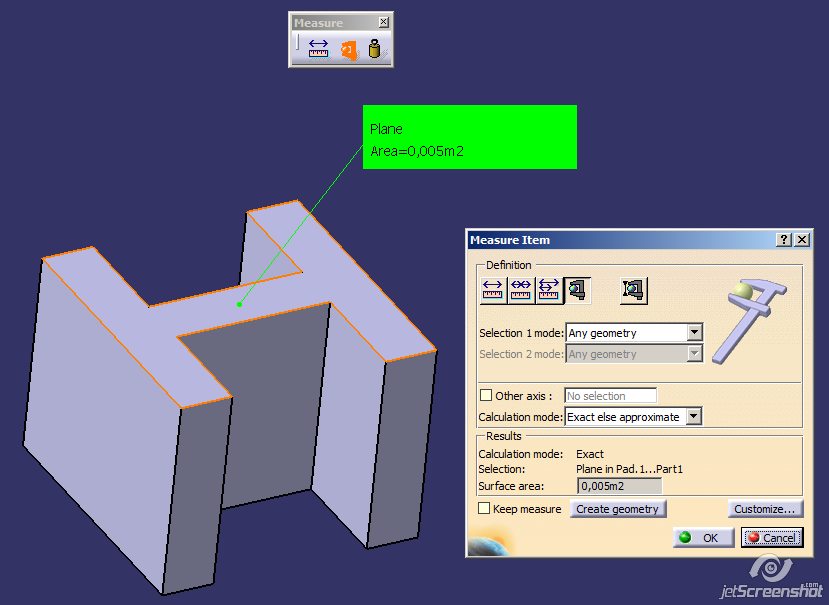Confirm with the OK button

point(703,538)
